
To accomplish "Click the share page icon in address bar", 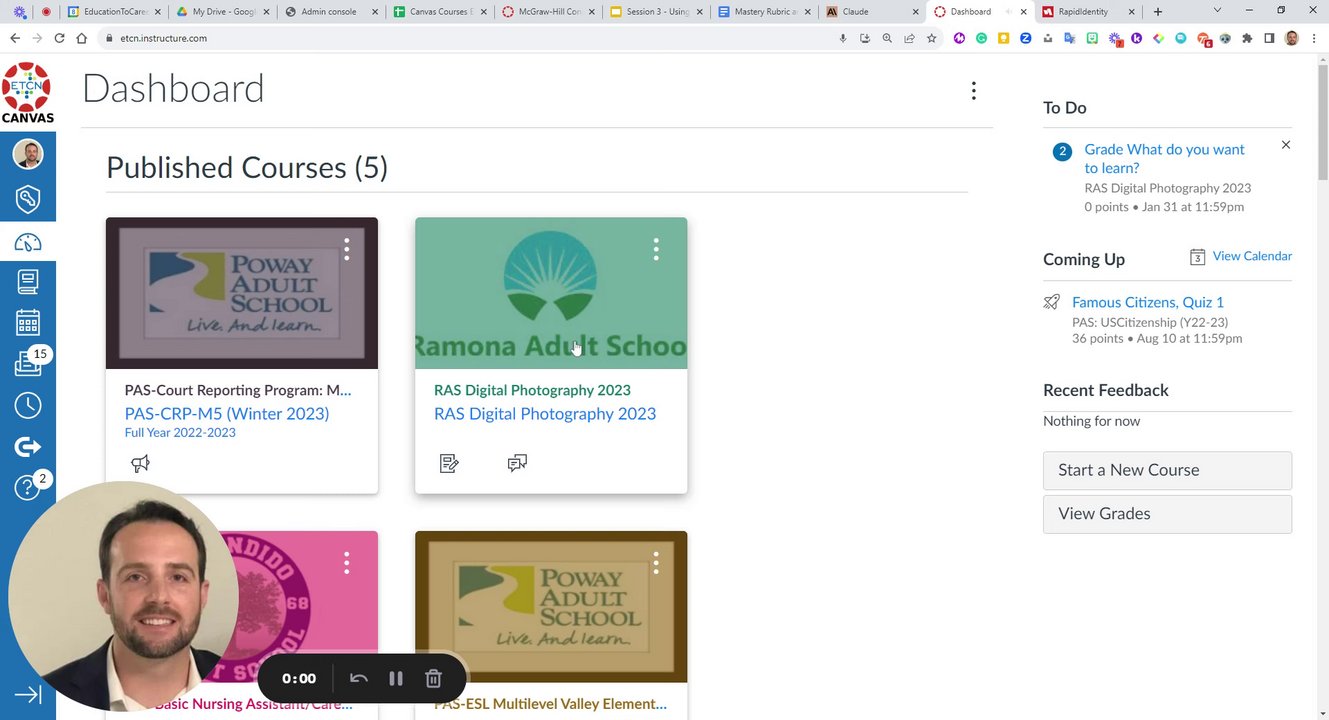I will [x=909, y=38].
